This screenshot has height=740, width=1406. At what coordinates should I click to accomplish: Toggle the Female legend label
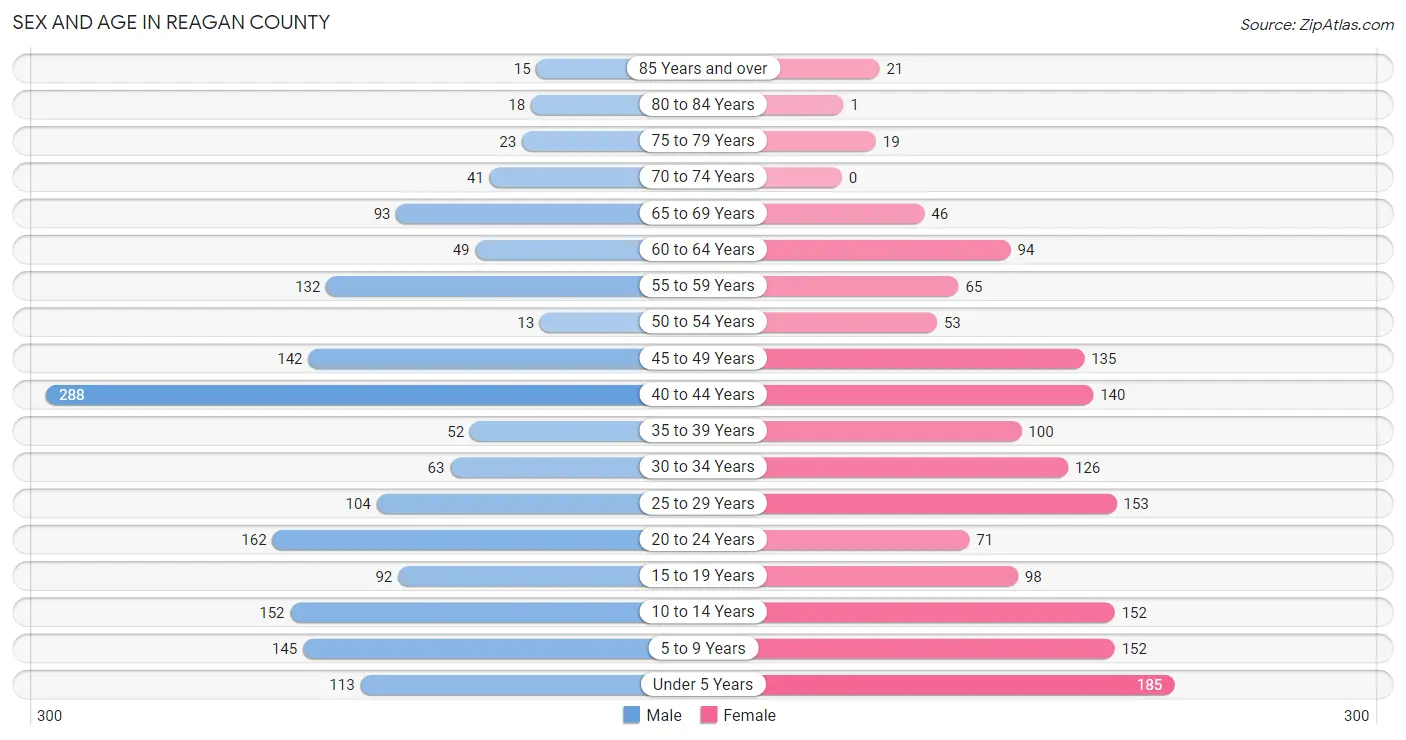pyautogui.click(x=750, y=715)
